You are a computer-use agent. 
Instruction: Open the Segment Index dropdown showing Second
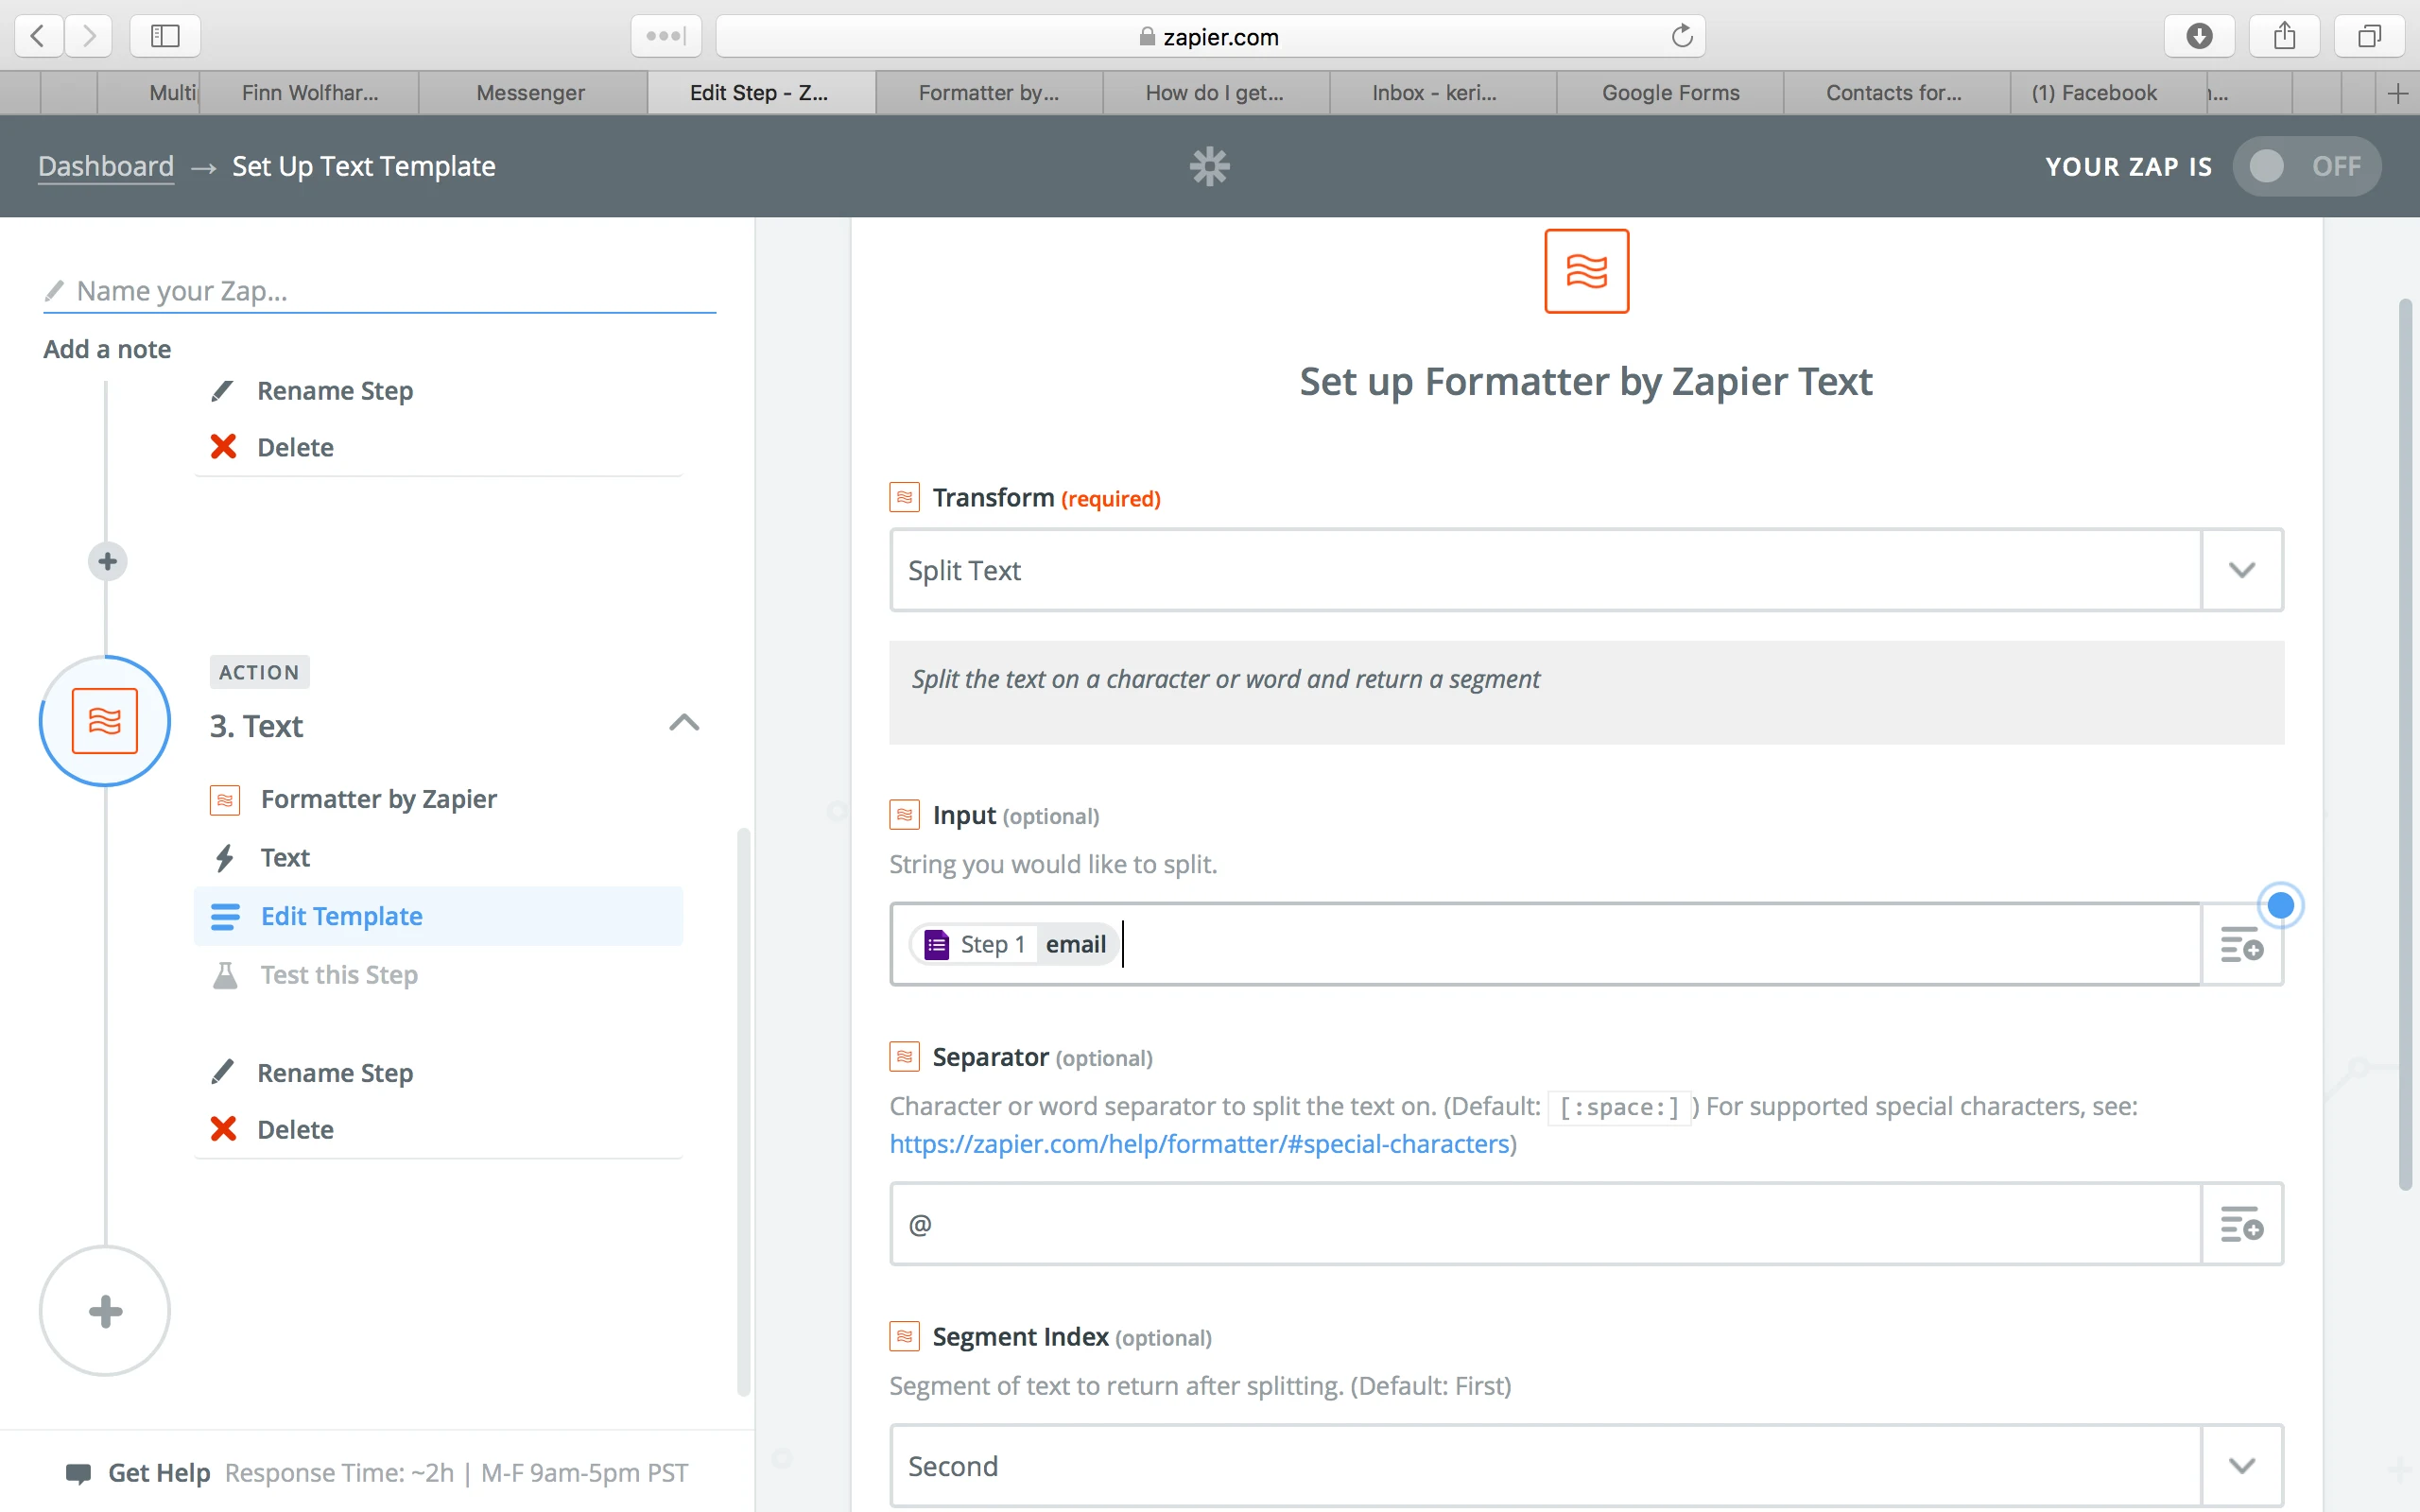(x=1586, y=1466)
